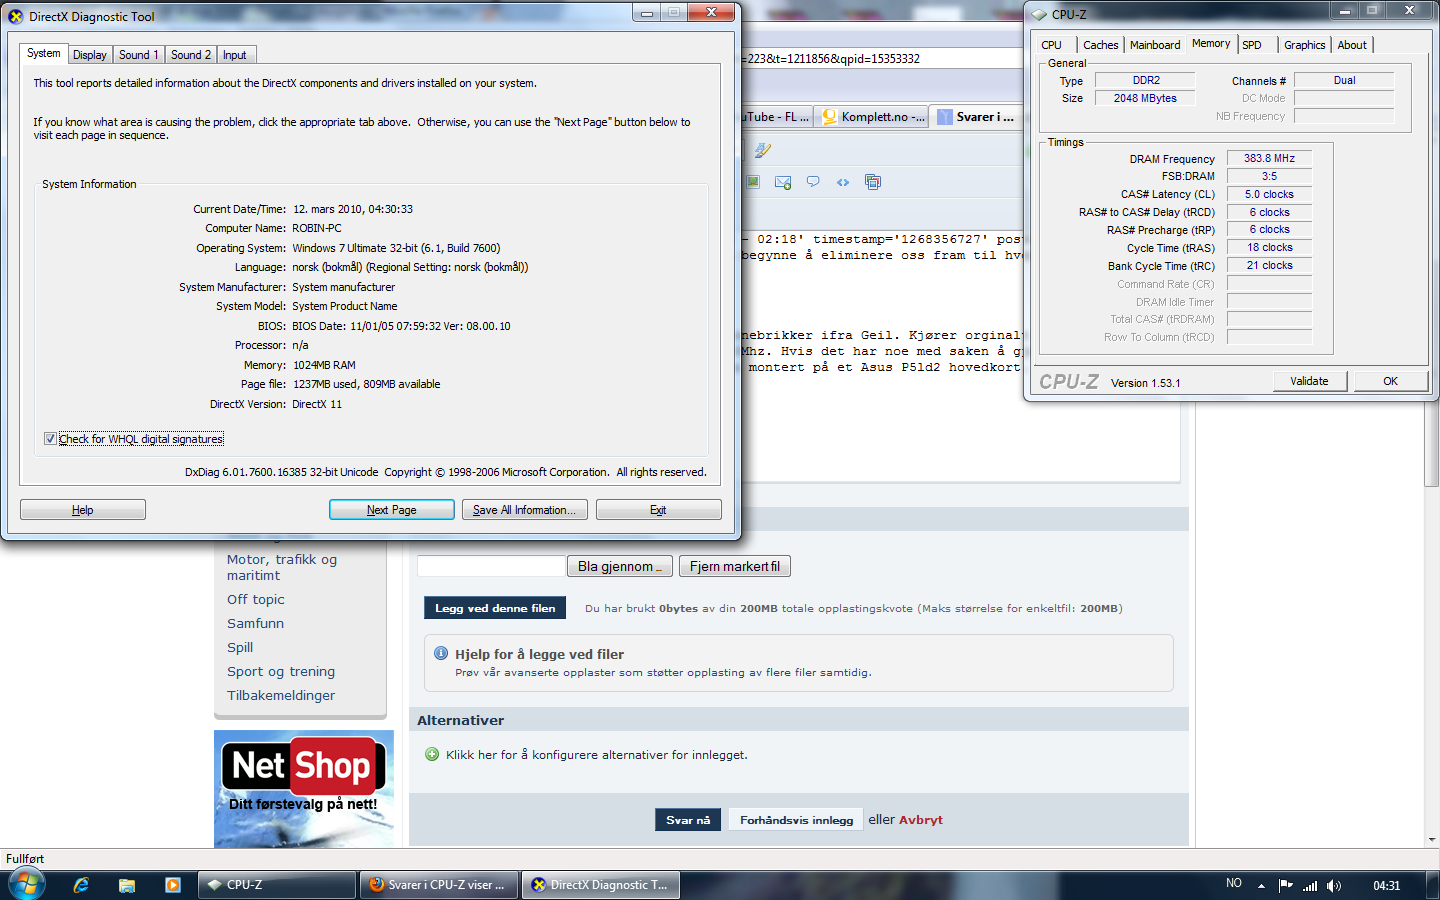
Task: Click the insert image icon in forum editor
Action: coord(753,182)
